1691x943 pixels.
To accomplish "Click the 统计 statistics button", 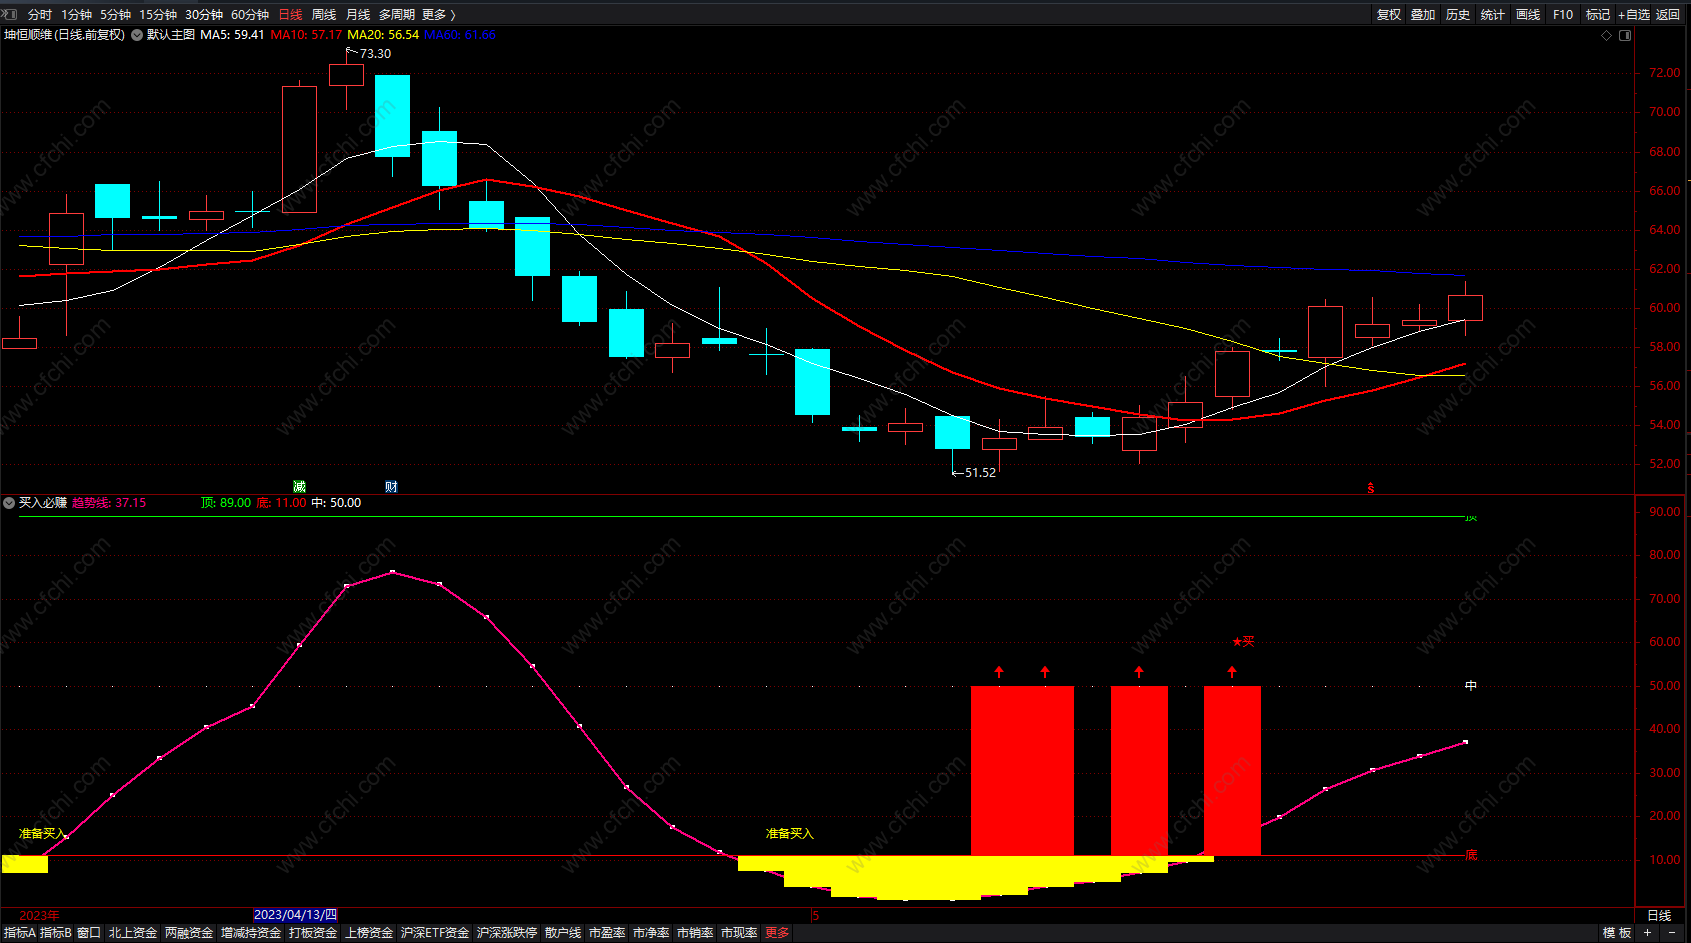I will [x=1493, y=15].
